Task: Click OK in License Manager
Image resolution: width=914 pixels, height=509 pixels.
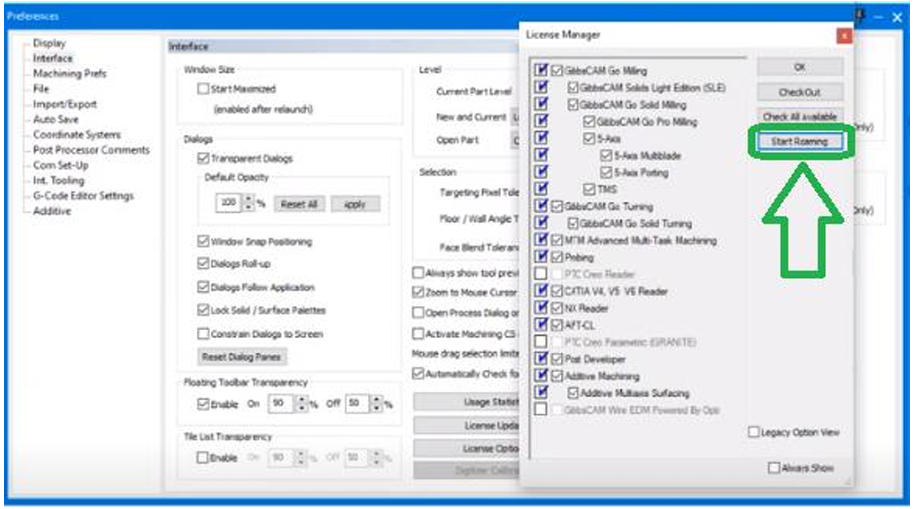Action: click(800, 67)
